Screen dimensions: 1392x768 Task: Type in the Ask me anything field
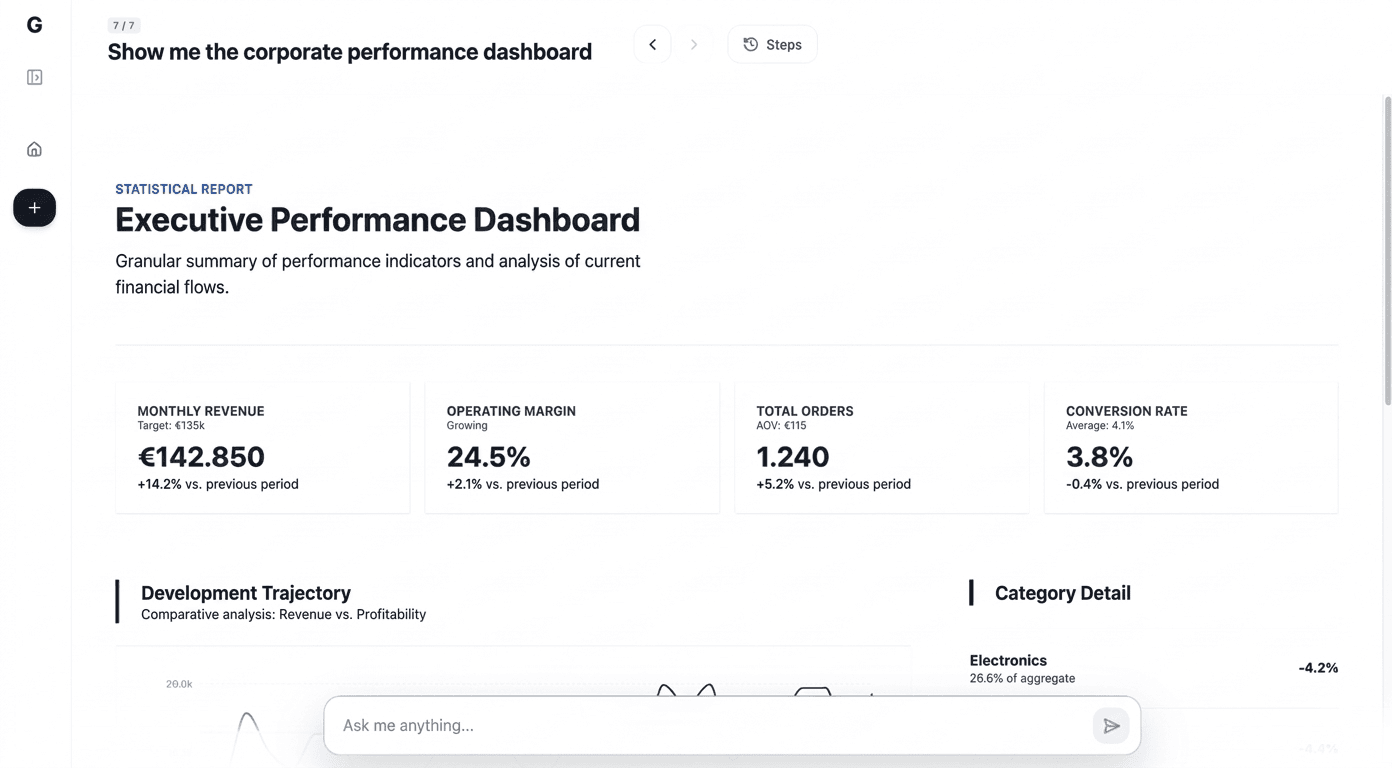point(710,725)
